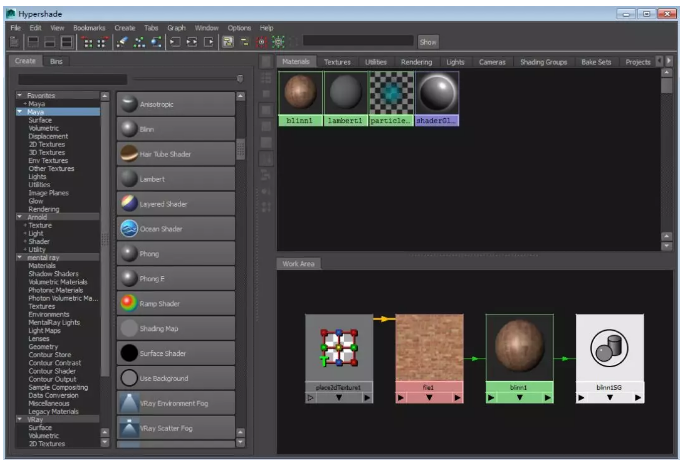The image size is (683, 466).
Task: Show next graph icon in toolbar
Action: (103, 42)
